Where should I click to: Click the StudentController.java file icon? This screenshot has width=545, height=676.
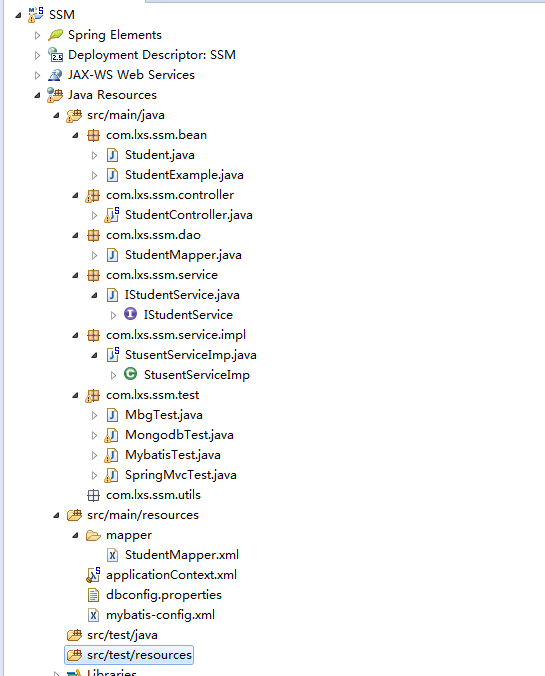click(x=112, y=215)
